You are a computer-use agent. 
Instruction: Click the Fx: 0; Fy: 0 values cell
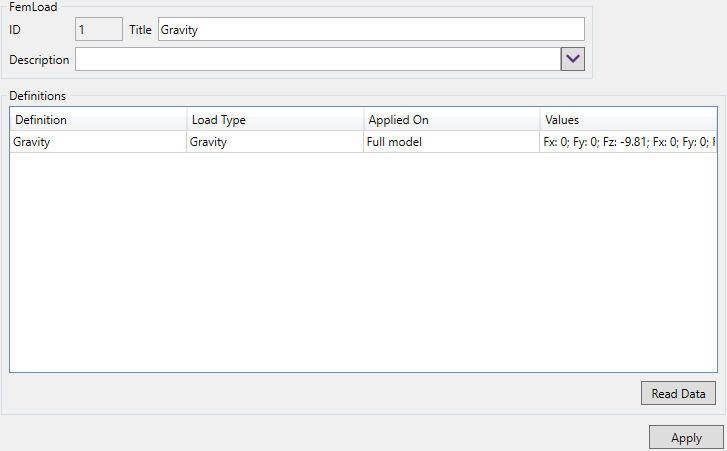click(x=628, y=142)
